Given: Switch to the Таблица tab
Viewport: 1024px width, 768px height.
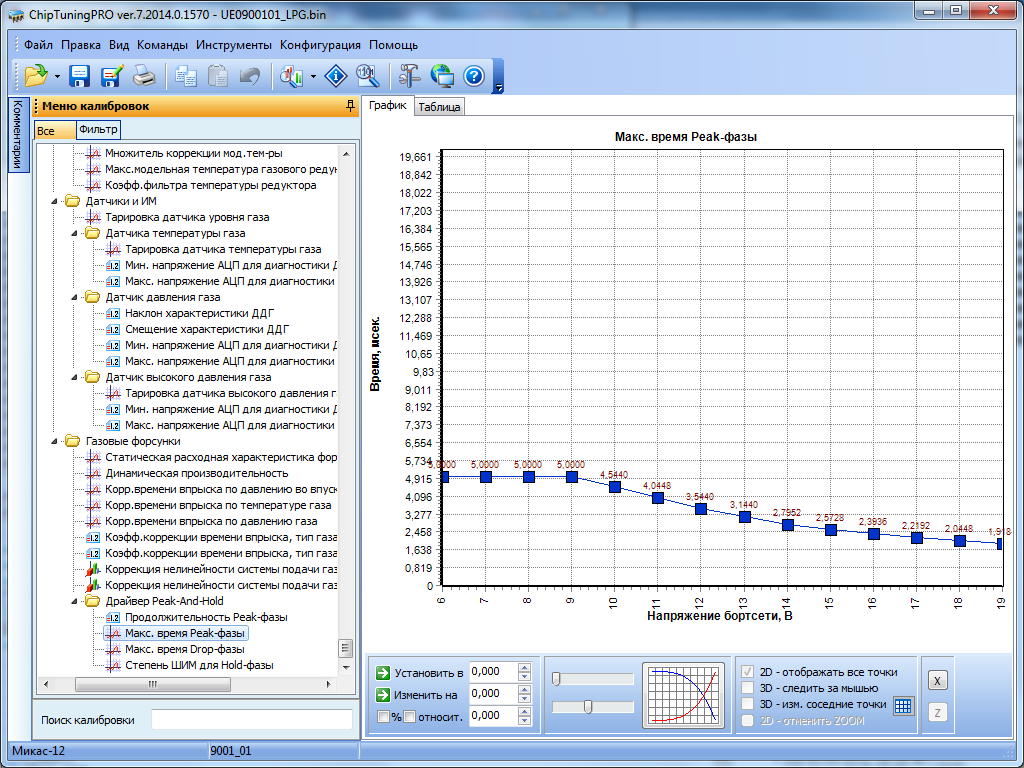Looking at the screenshot, I should (439, 107).
